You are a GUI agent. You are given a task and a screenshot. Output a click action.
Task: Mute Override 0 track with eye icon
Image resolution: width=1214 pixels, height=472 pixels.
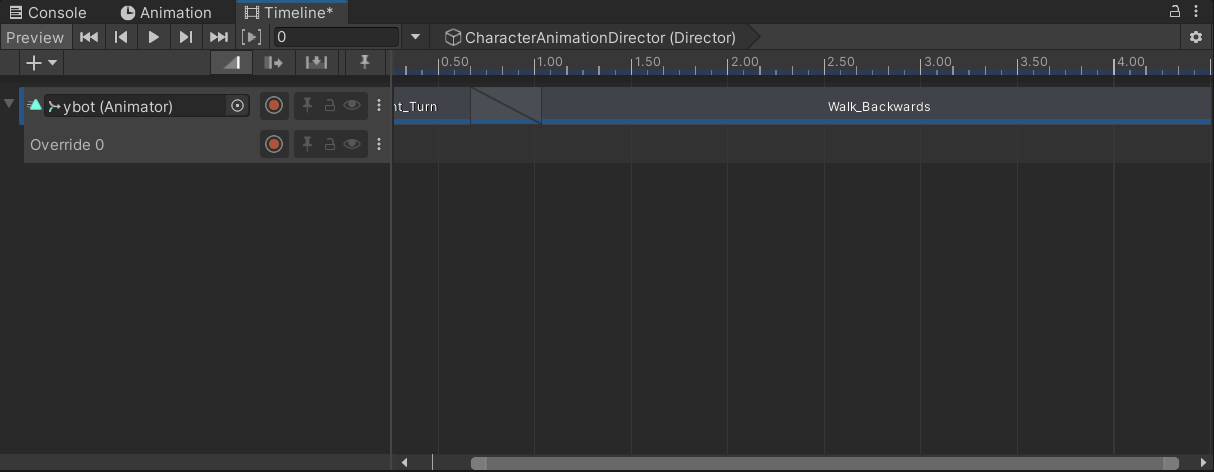pos(352,144)
